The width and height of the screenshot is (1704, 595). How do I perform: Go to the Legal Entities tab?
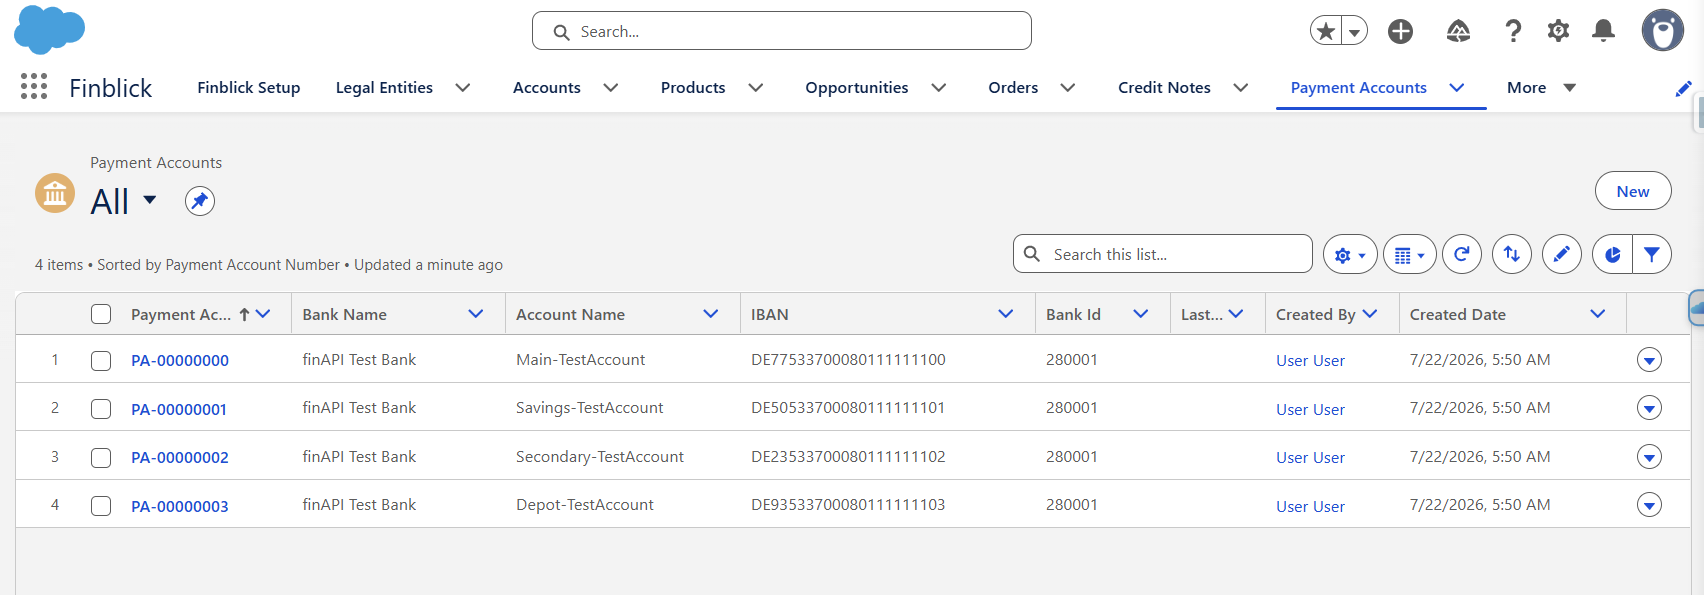384,88
